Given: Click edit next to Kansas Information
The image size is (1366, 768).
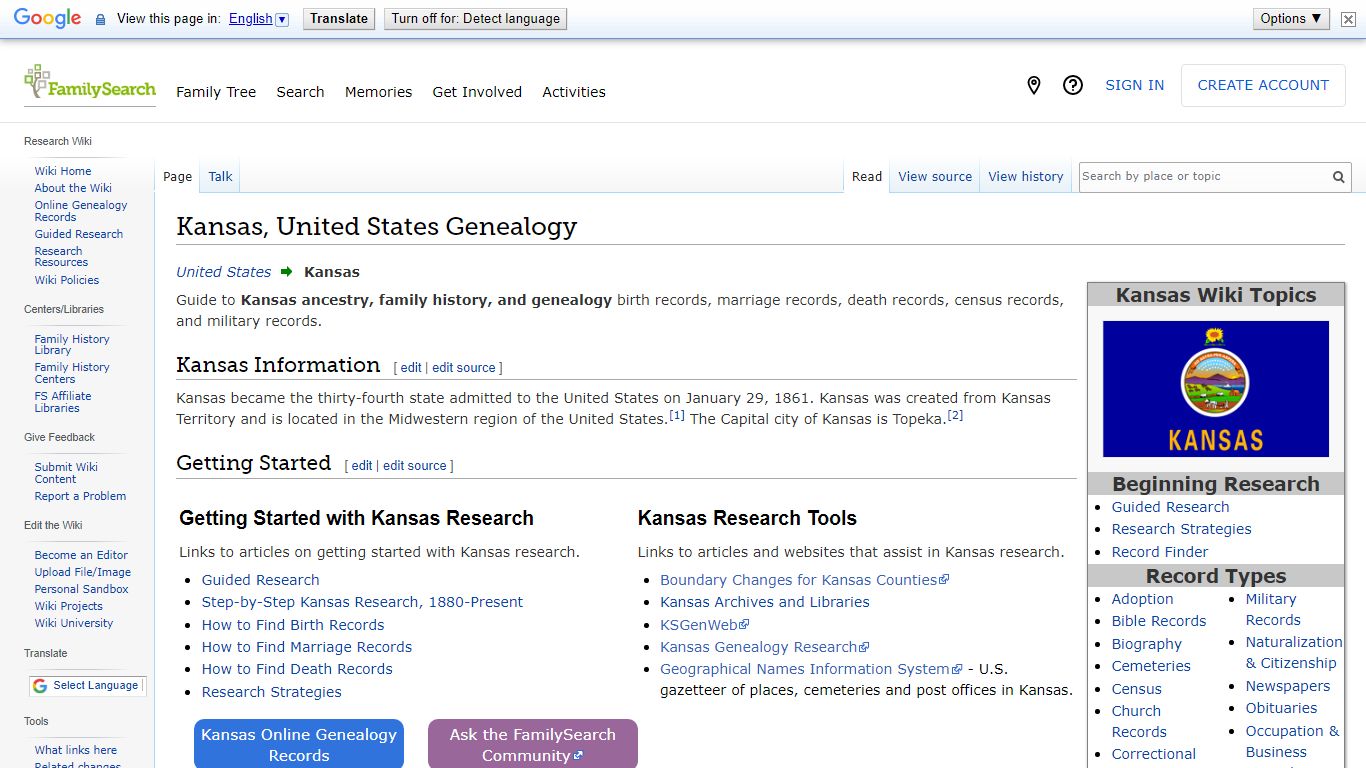Looking at the screenshot, I should coord(411,368).
